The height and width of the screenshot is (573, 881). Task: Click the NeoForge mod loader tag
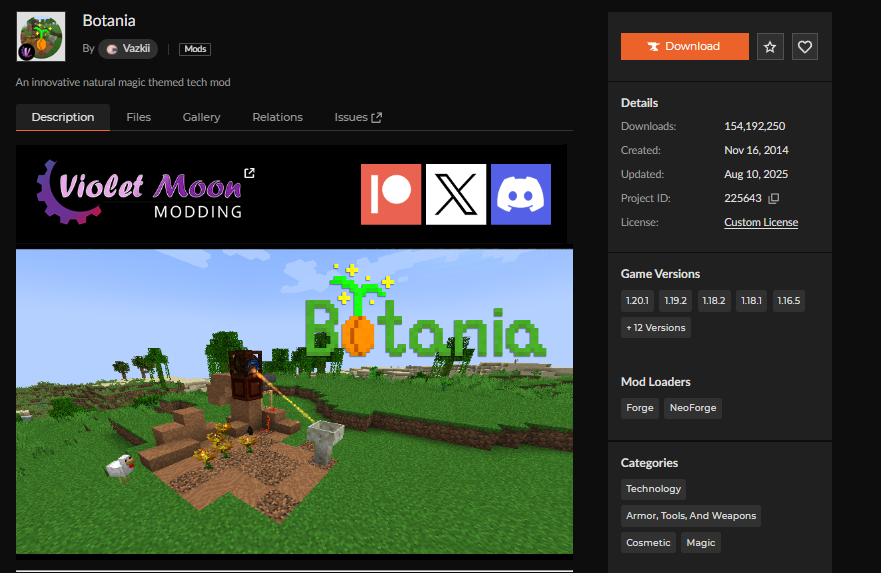[x=693, y=408]
